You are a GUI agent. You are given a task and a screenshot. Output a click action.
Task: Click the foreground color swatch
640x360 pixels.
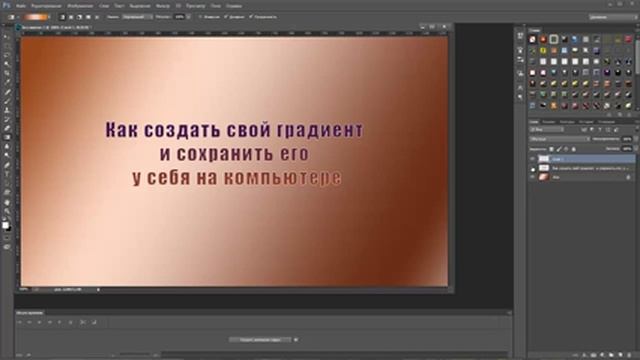[x=5, y=225]
